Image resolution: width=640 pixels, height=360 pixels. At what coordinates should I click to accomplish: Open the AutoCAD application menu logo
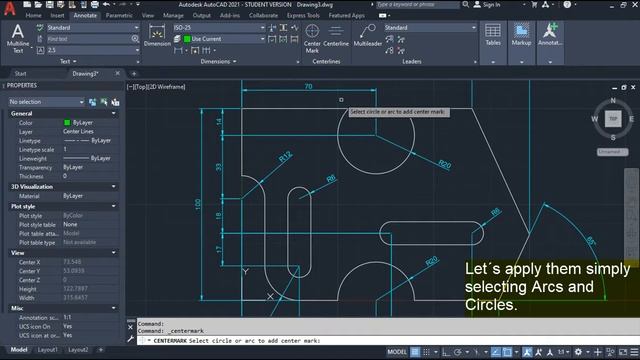(x=9, y=8)
